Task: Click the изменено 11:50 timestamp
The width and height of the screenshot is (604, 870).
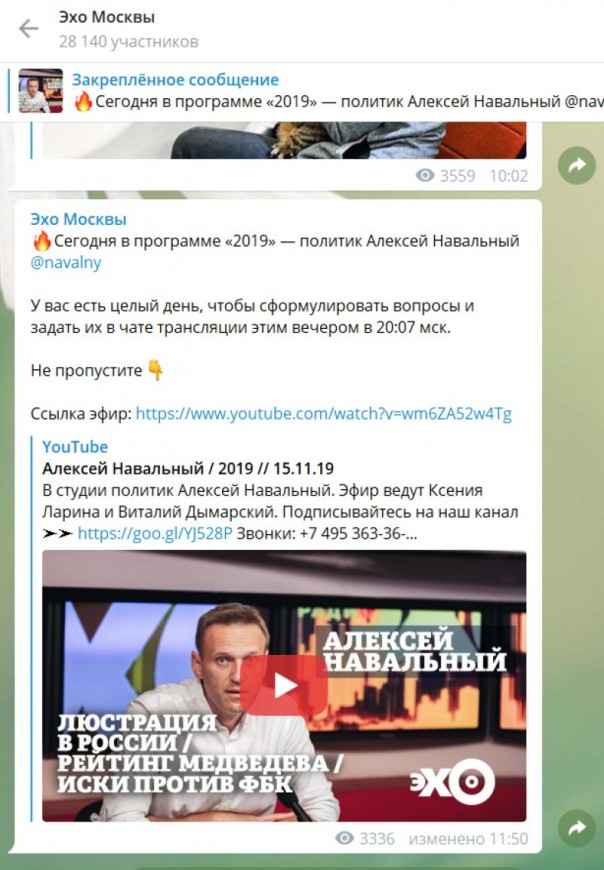Action: [x=468, y=838]
